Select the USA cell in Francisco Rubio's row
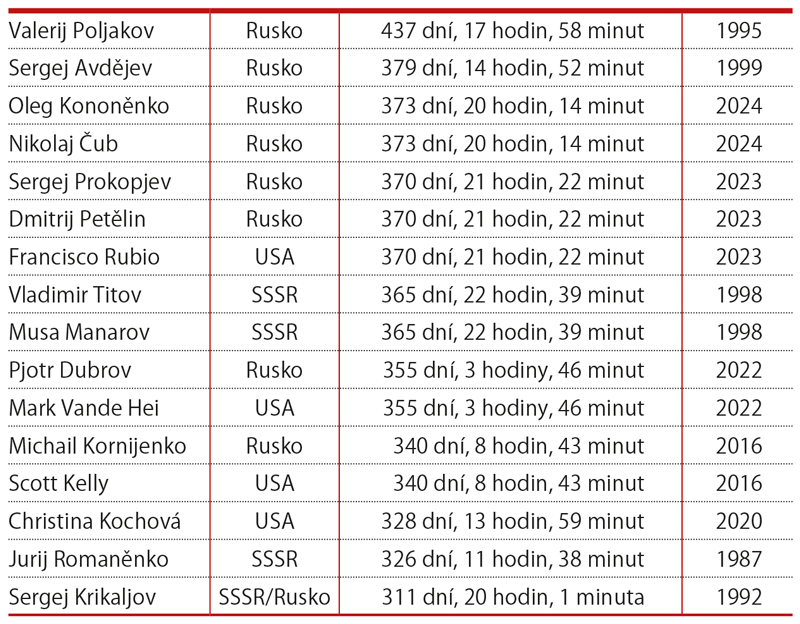This screenshot has height=624, width=800. coord(273,257)
